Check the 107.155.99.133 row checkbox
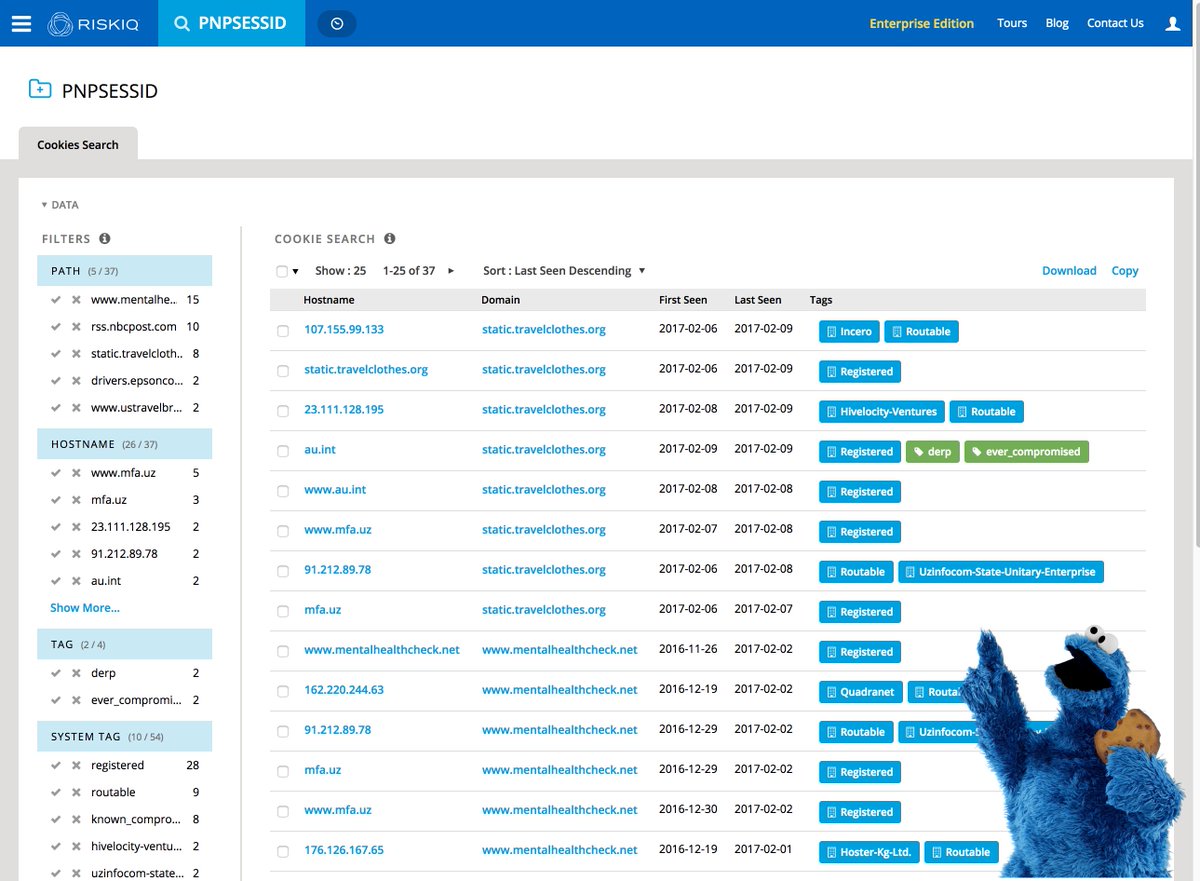The height and width of the screenshot is (881, 1200). coord(283,331)
